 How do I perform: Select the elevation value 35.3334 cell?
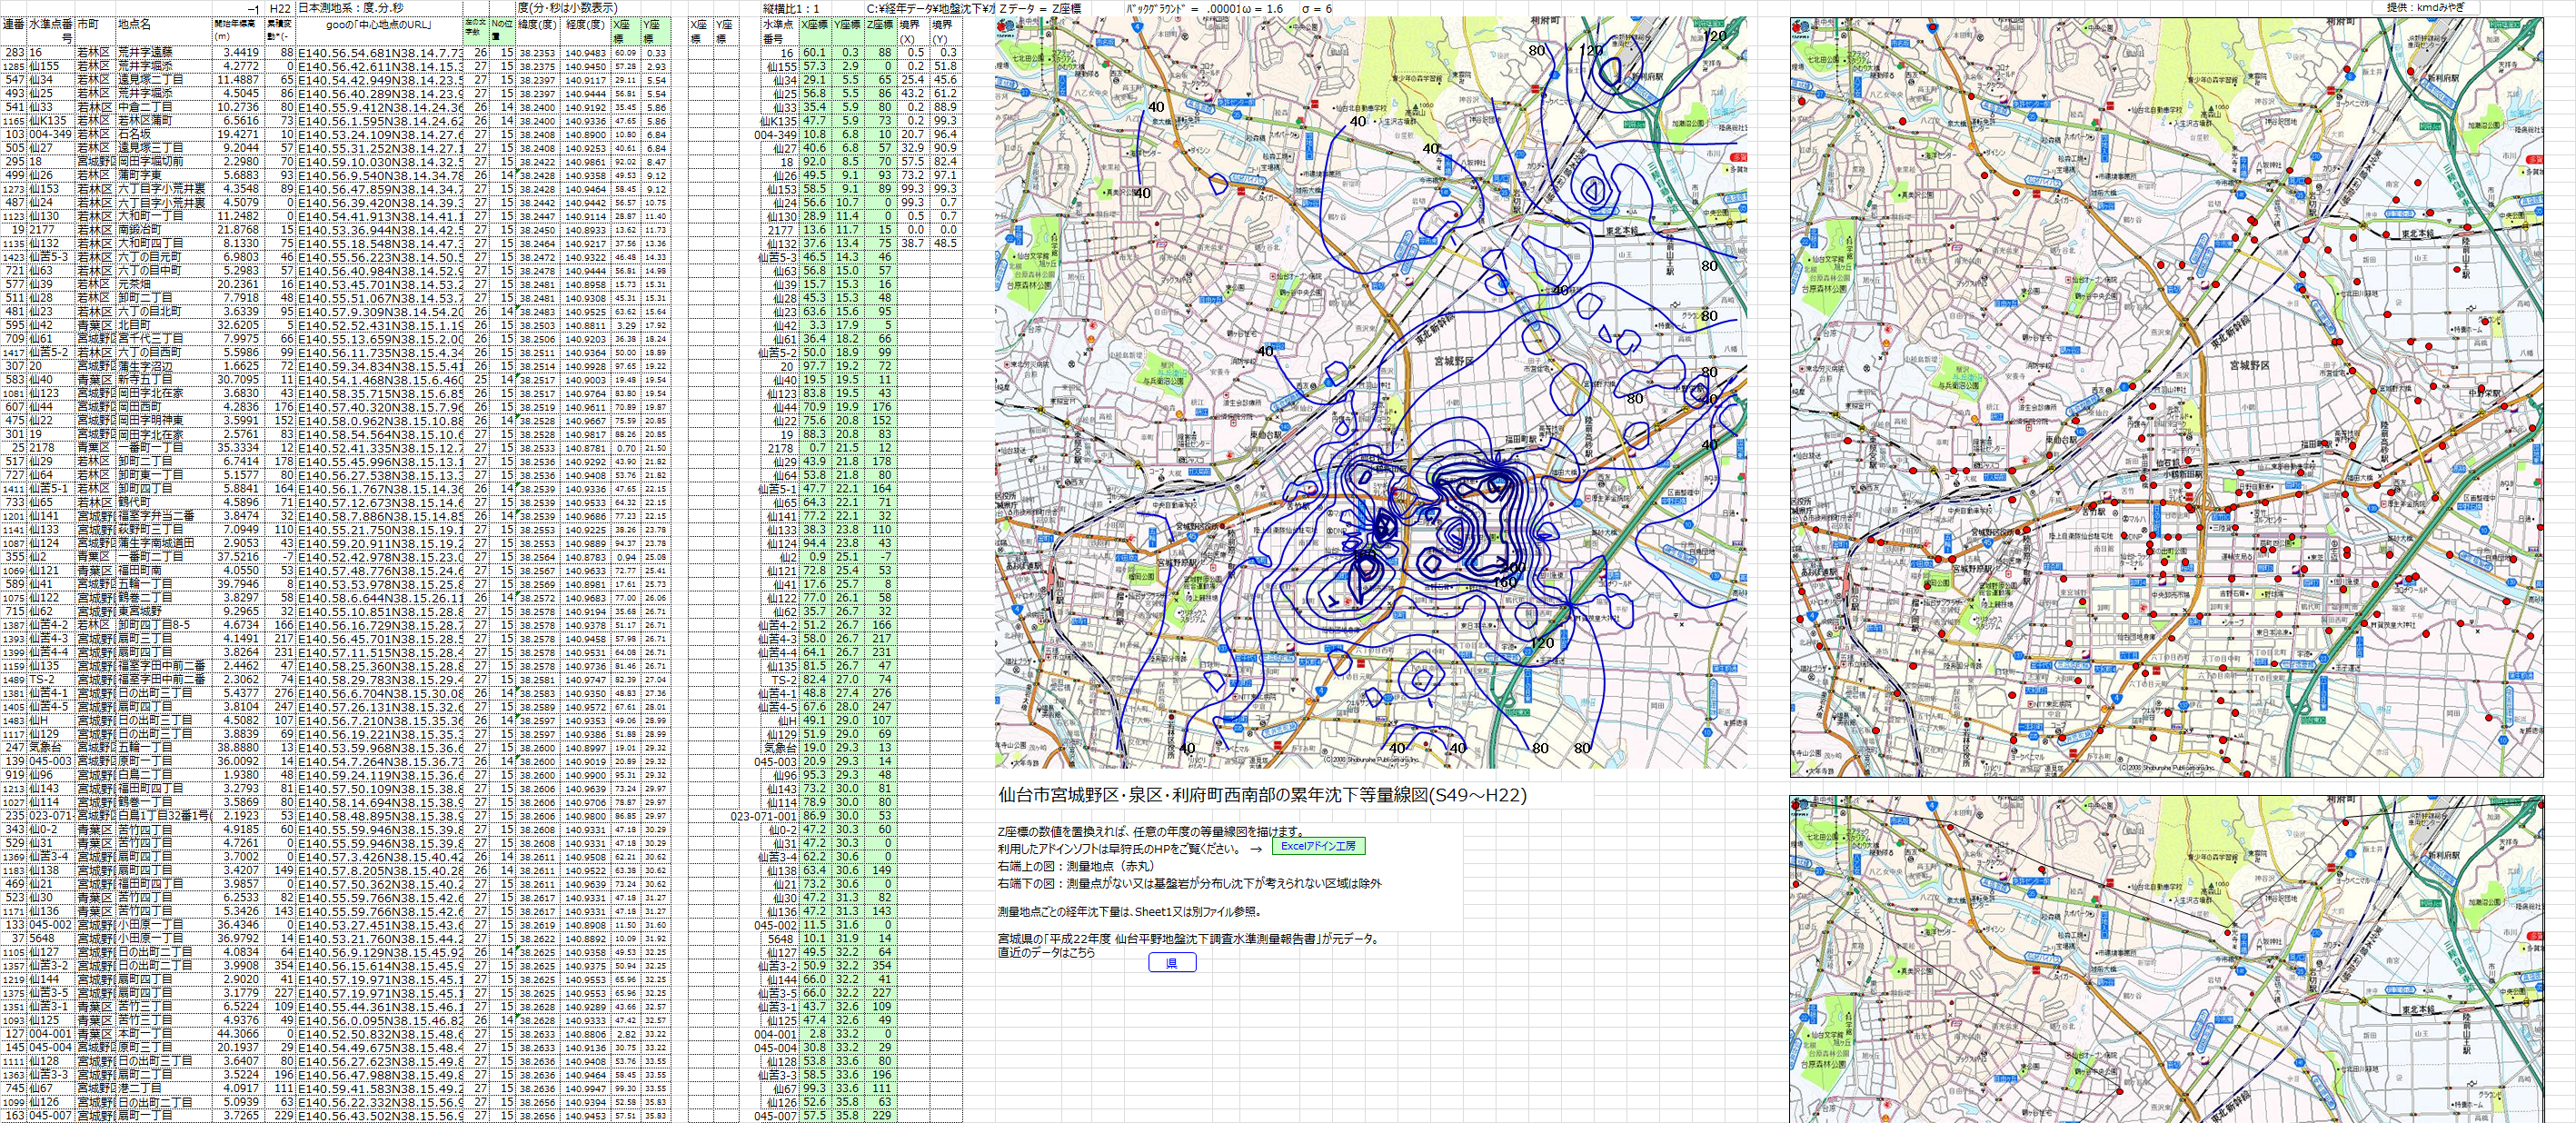click(237, 448)
